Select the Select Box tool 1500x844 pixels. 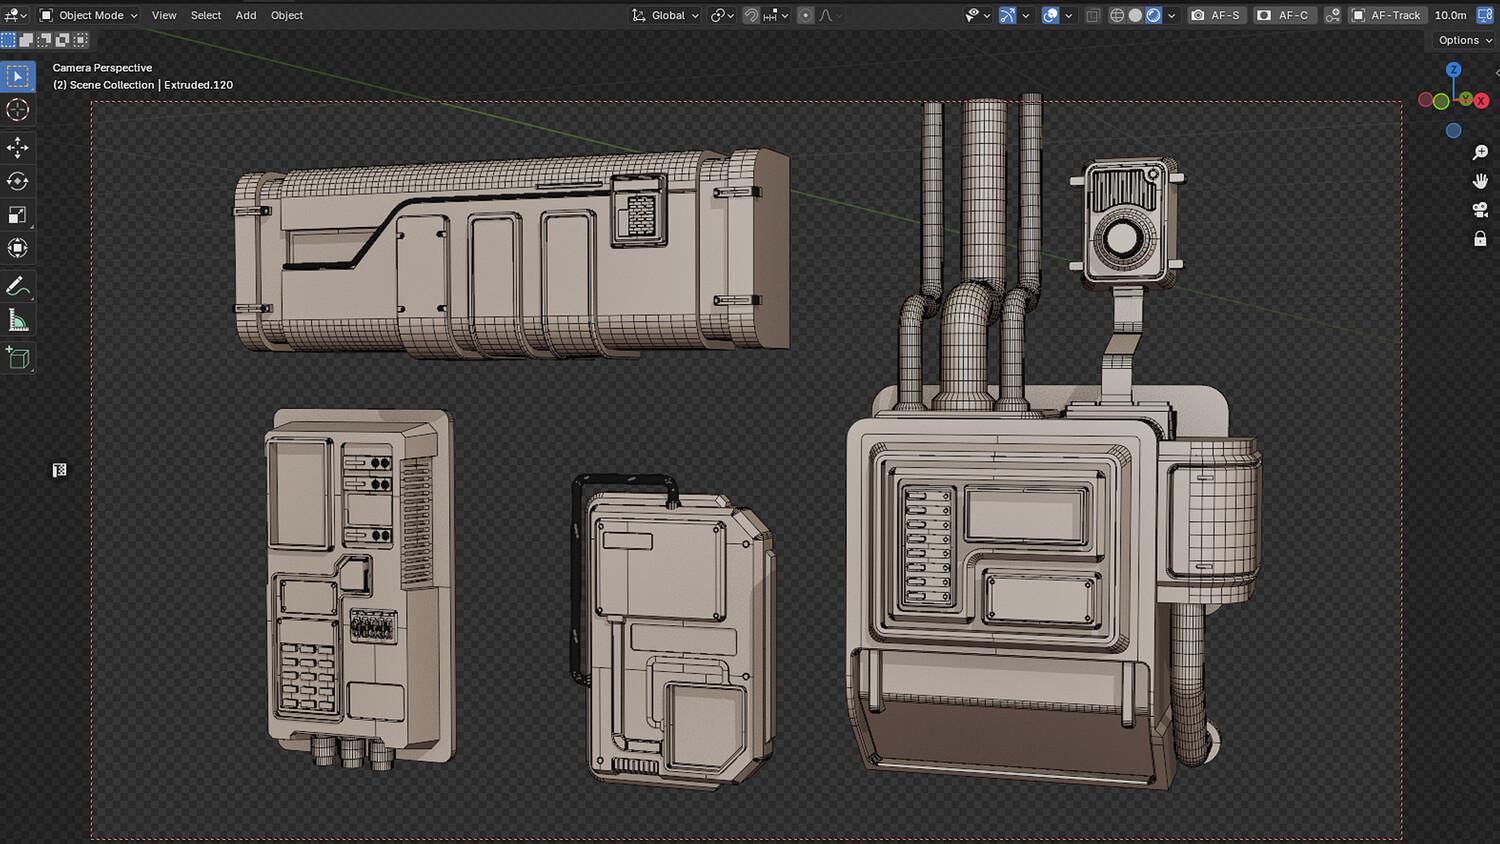[x=18, y=77]
